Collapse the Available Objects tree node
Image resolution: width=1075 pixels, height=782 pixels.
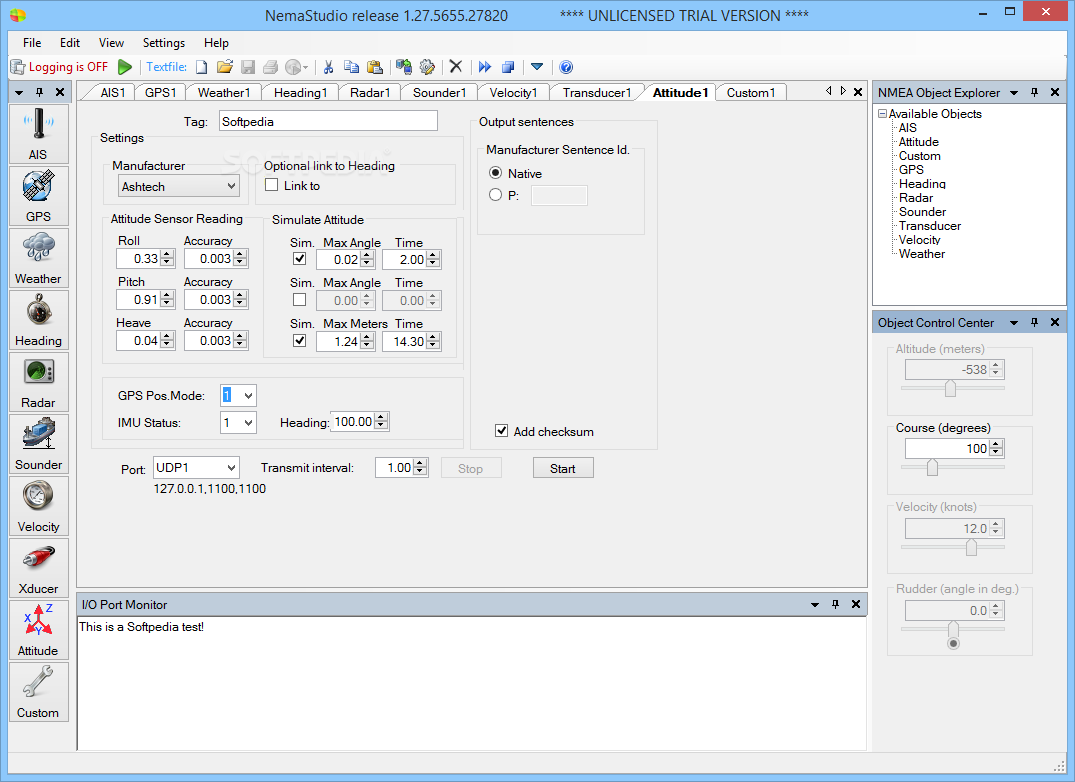coord(883,114)
